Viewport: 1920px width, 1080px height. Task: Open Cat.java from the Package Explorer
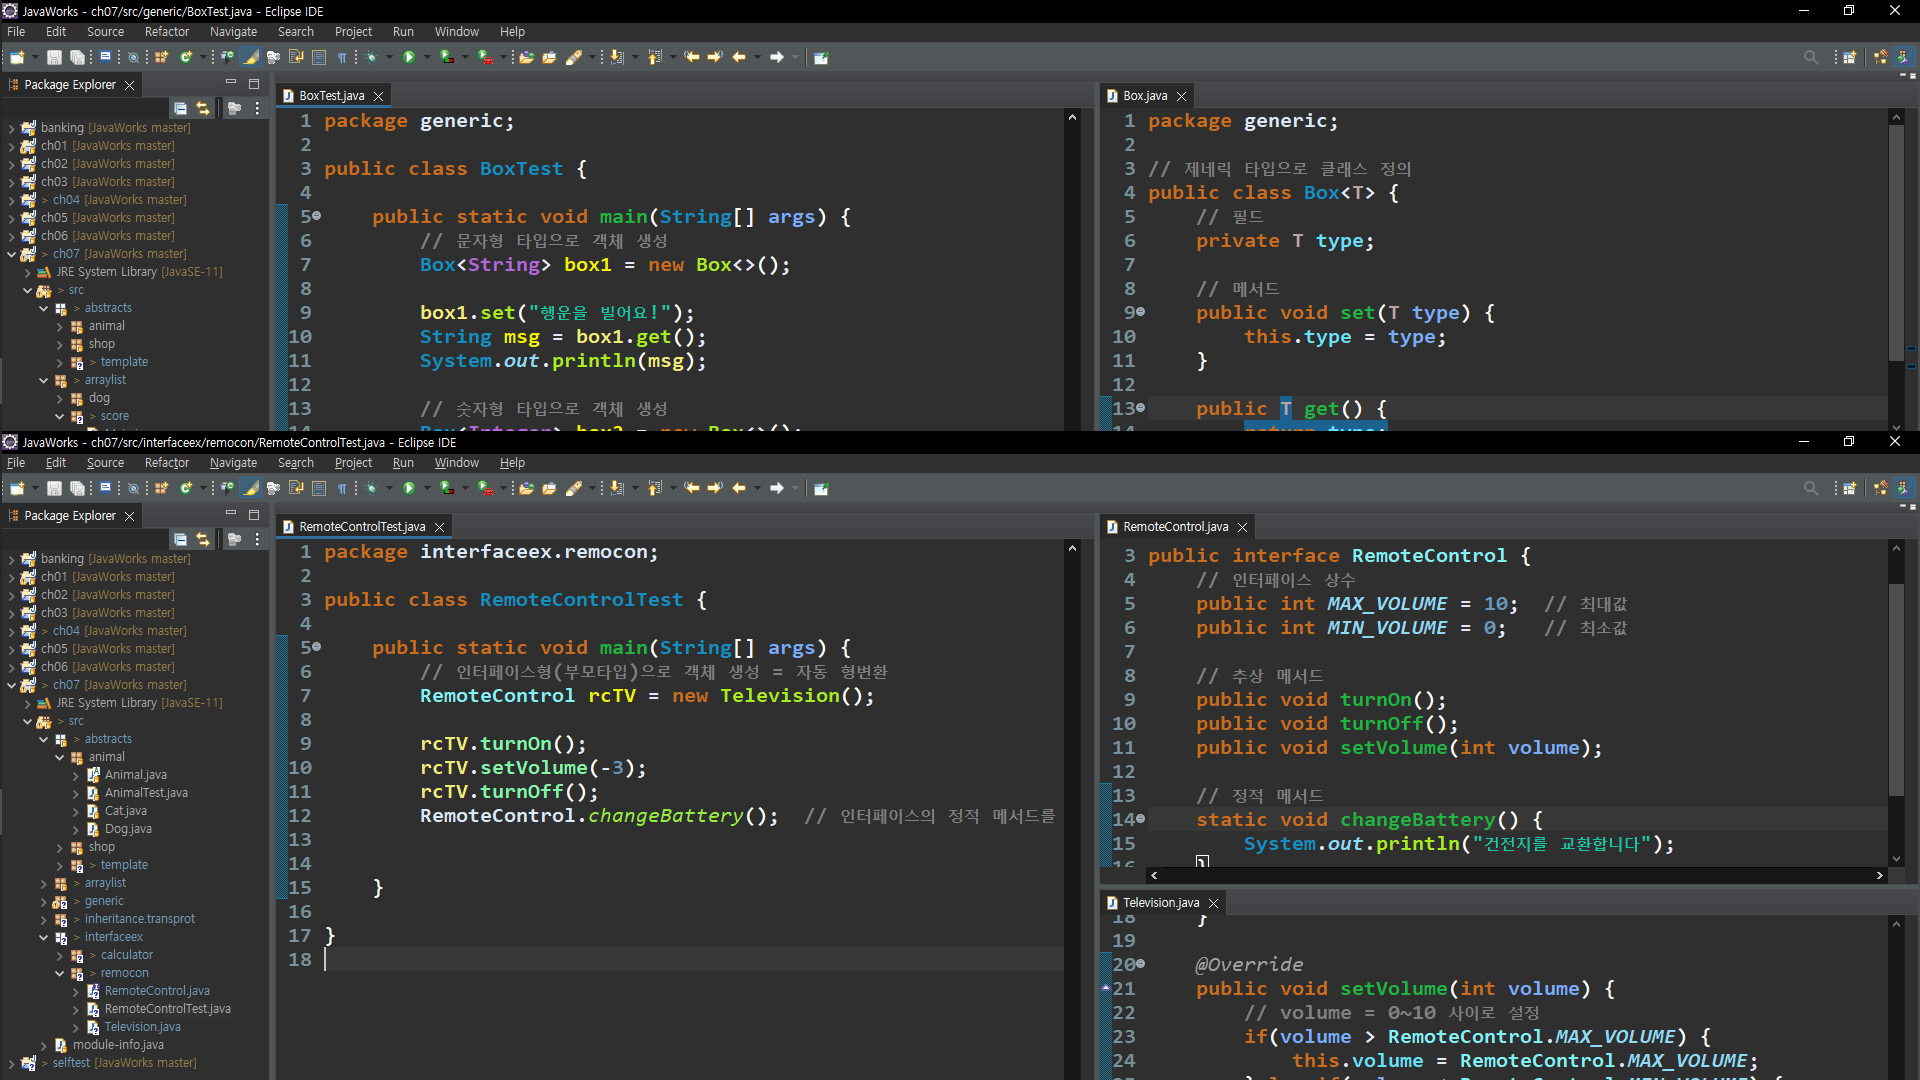coord(125,811)
